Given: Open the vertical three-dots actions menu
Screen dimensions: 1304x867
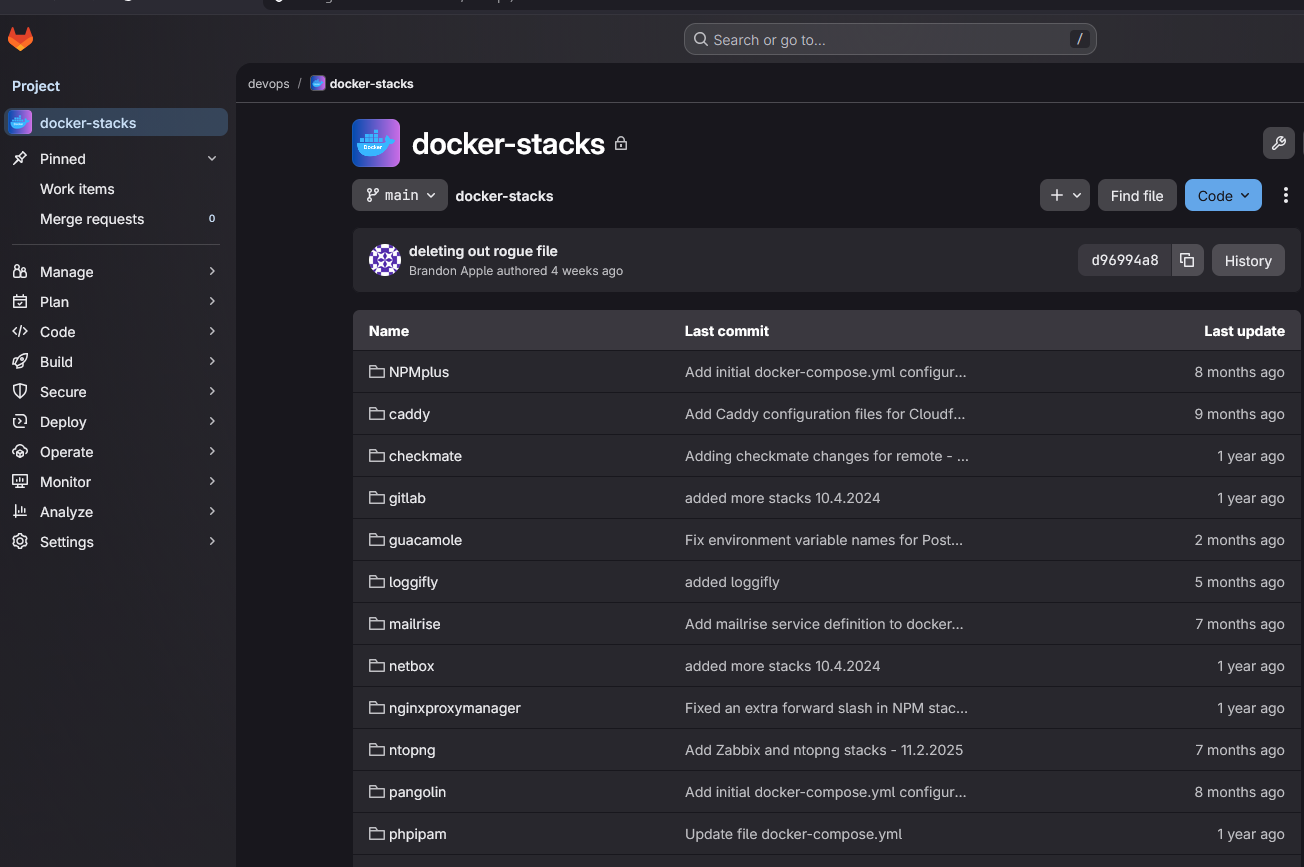Looking at the screenshot, I should click(1286, 195).
